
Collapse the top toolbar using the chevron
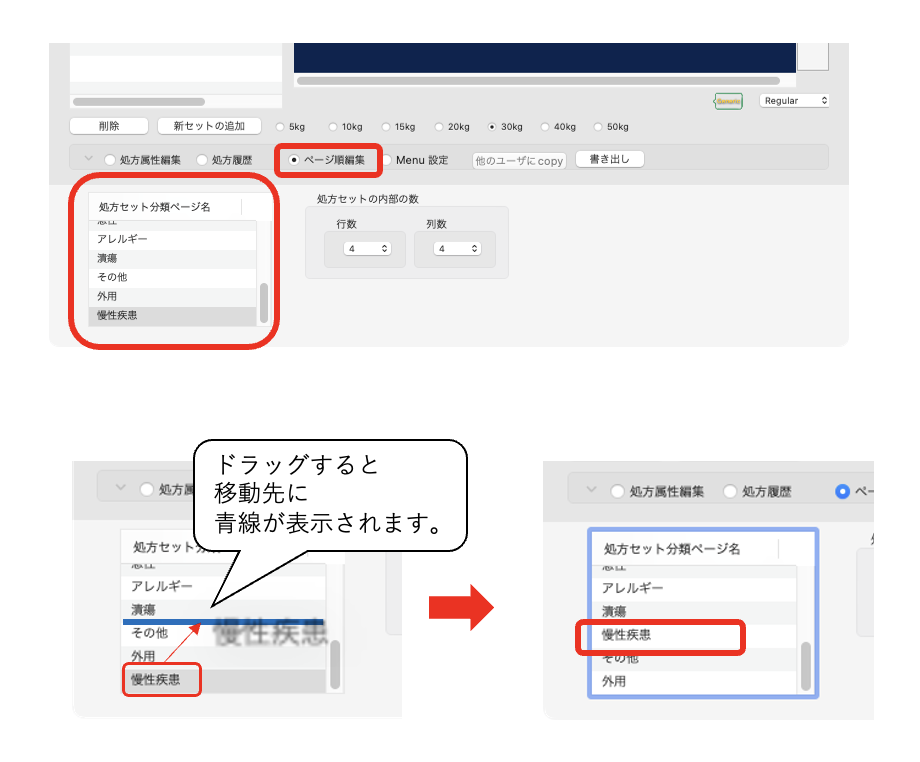[87, 159]
